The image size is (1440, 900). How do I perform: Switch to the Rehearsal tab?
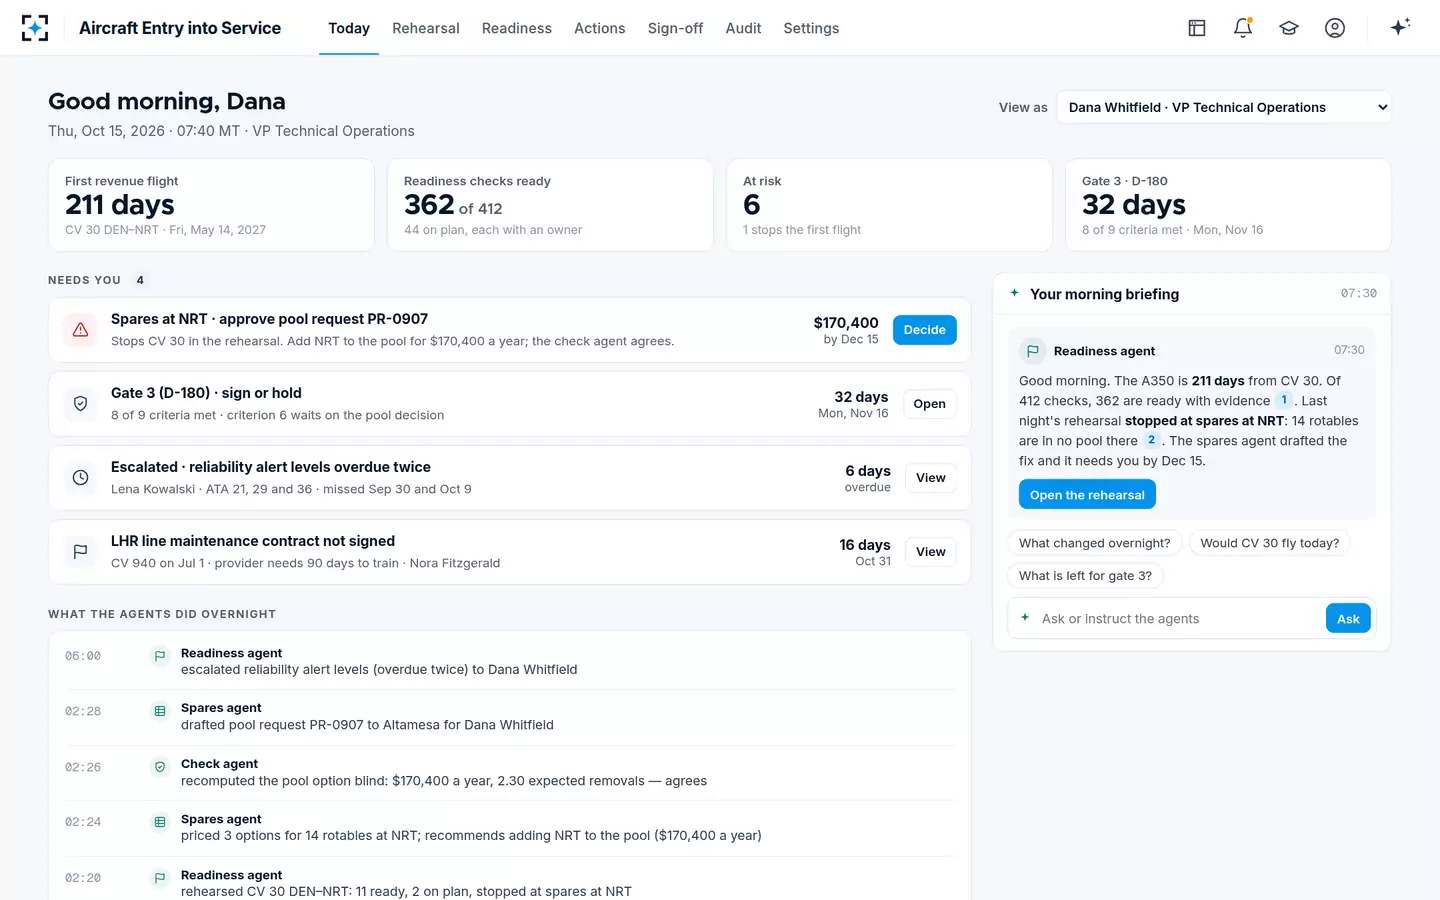pyautogui.click(x=426, y=28)
